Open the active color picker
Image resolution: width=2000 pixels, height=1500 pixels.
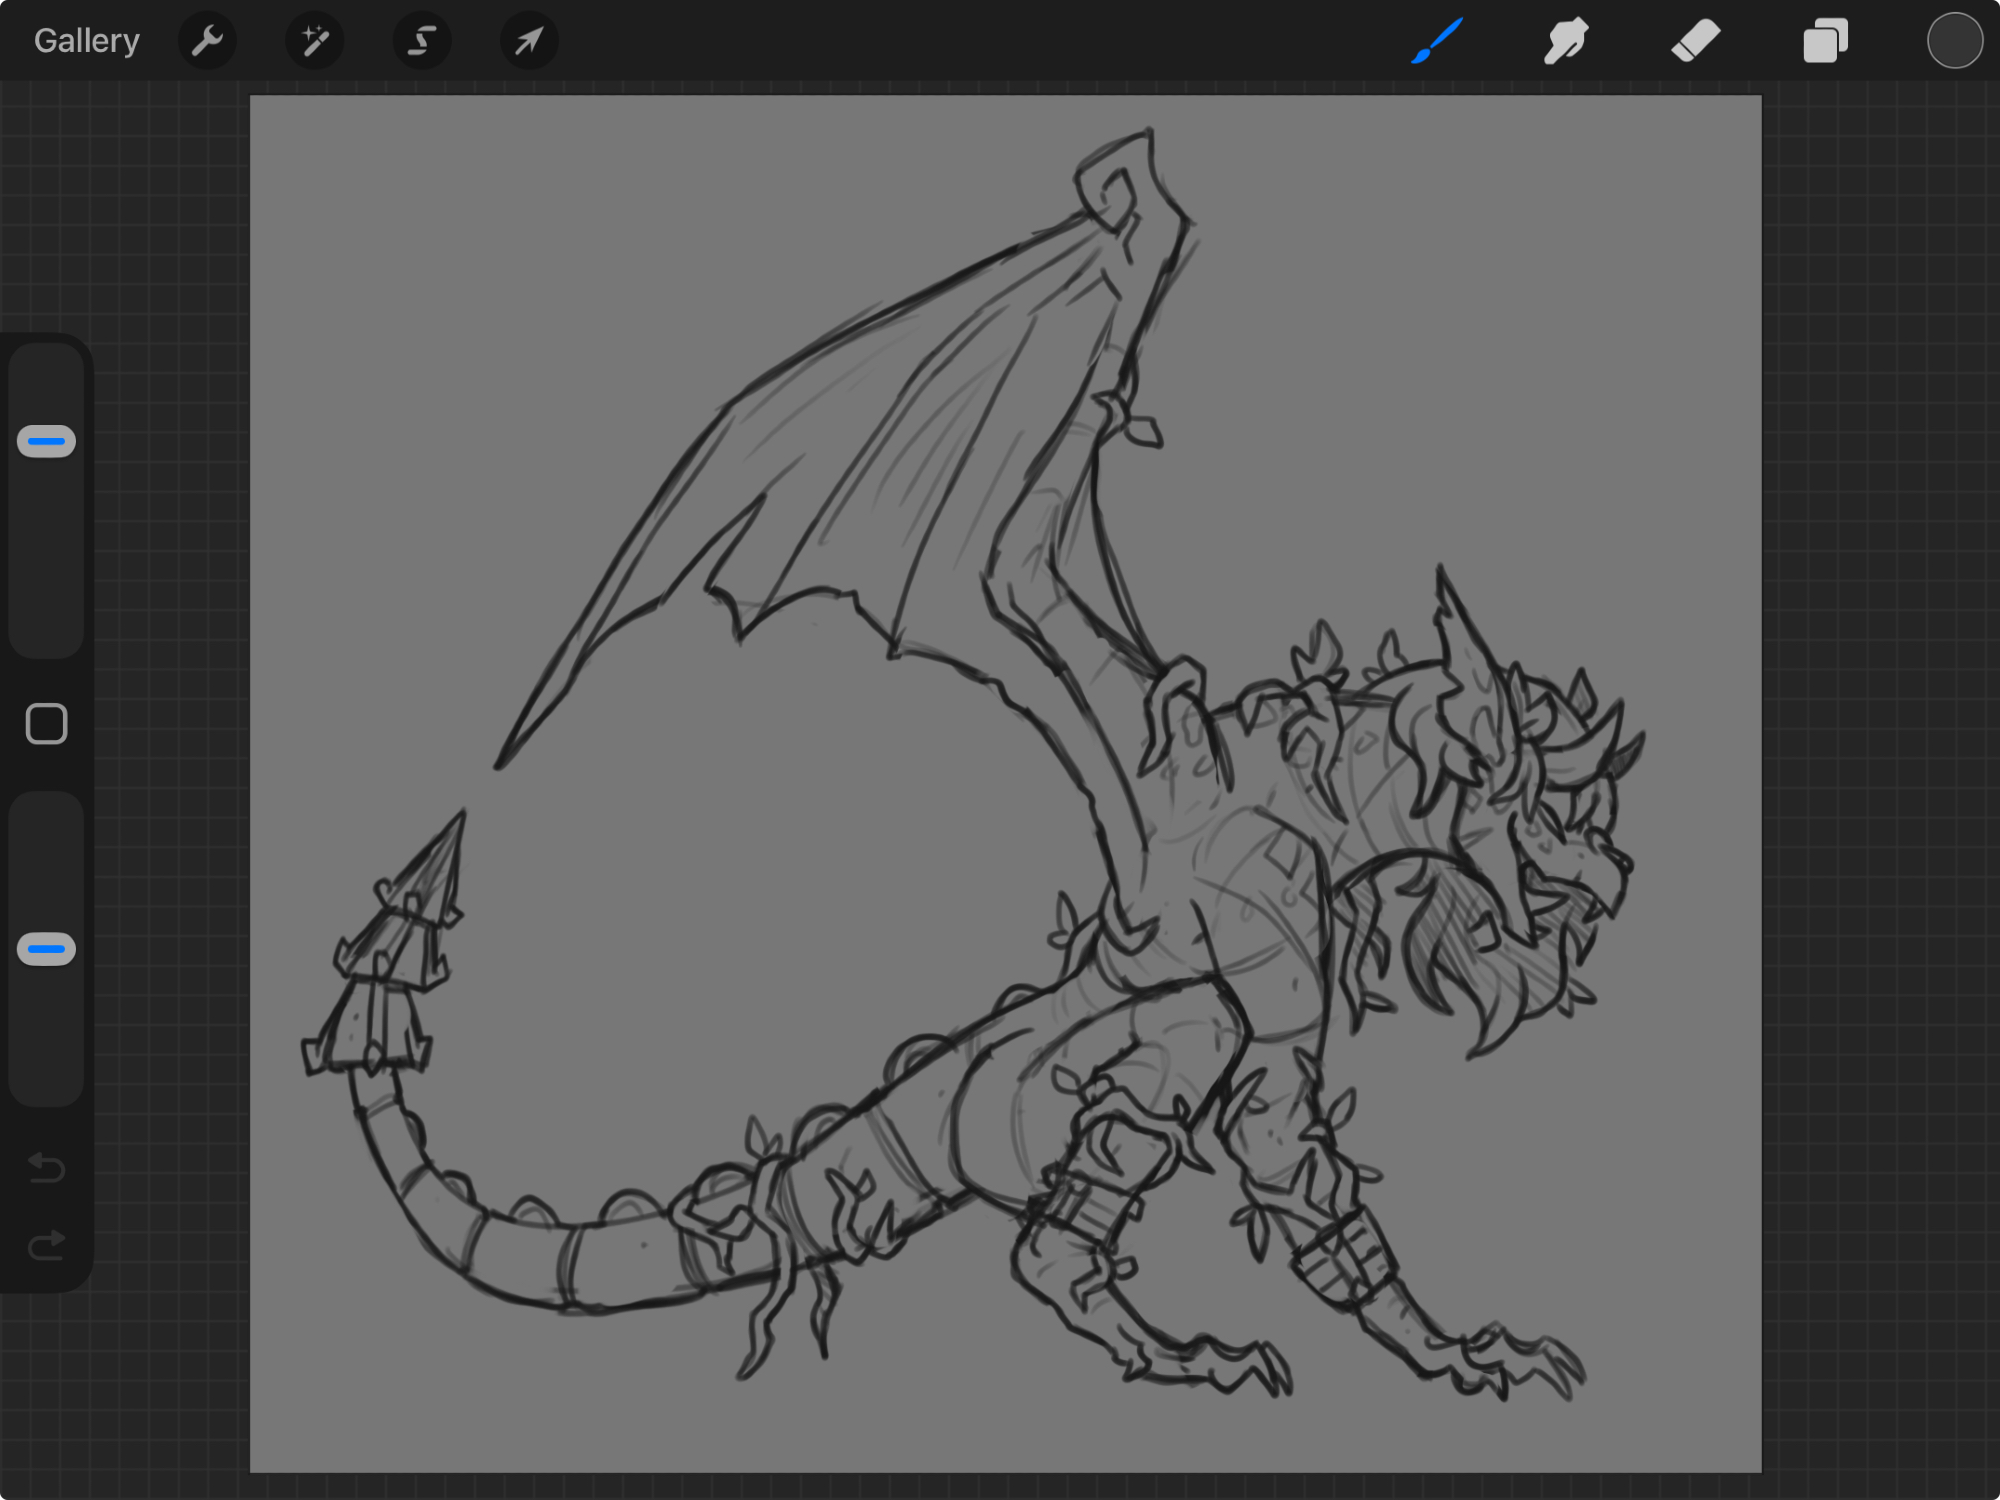[1954, 41]
